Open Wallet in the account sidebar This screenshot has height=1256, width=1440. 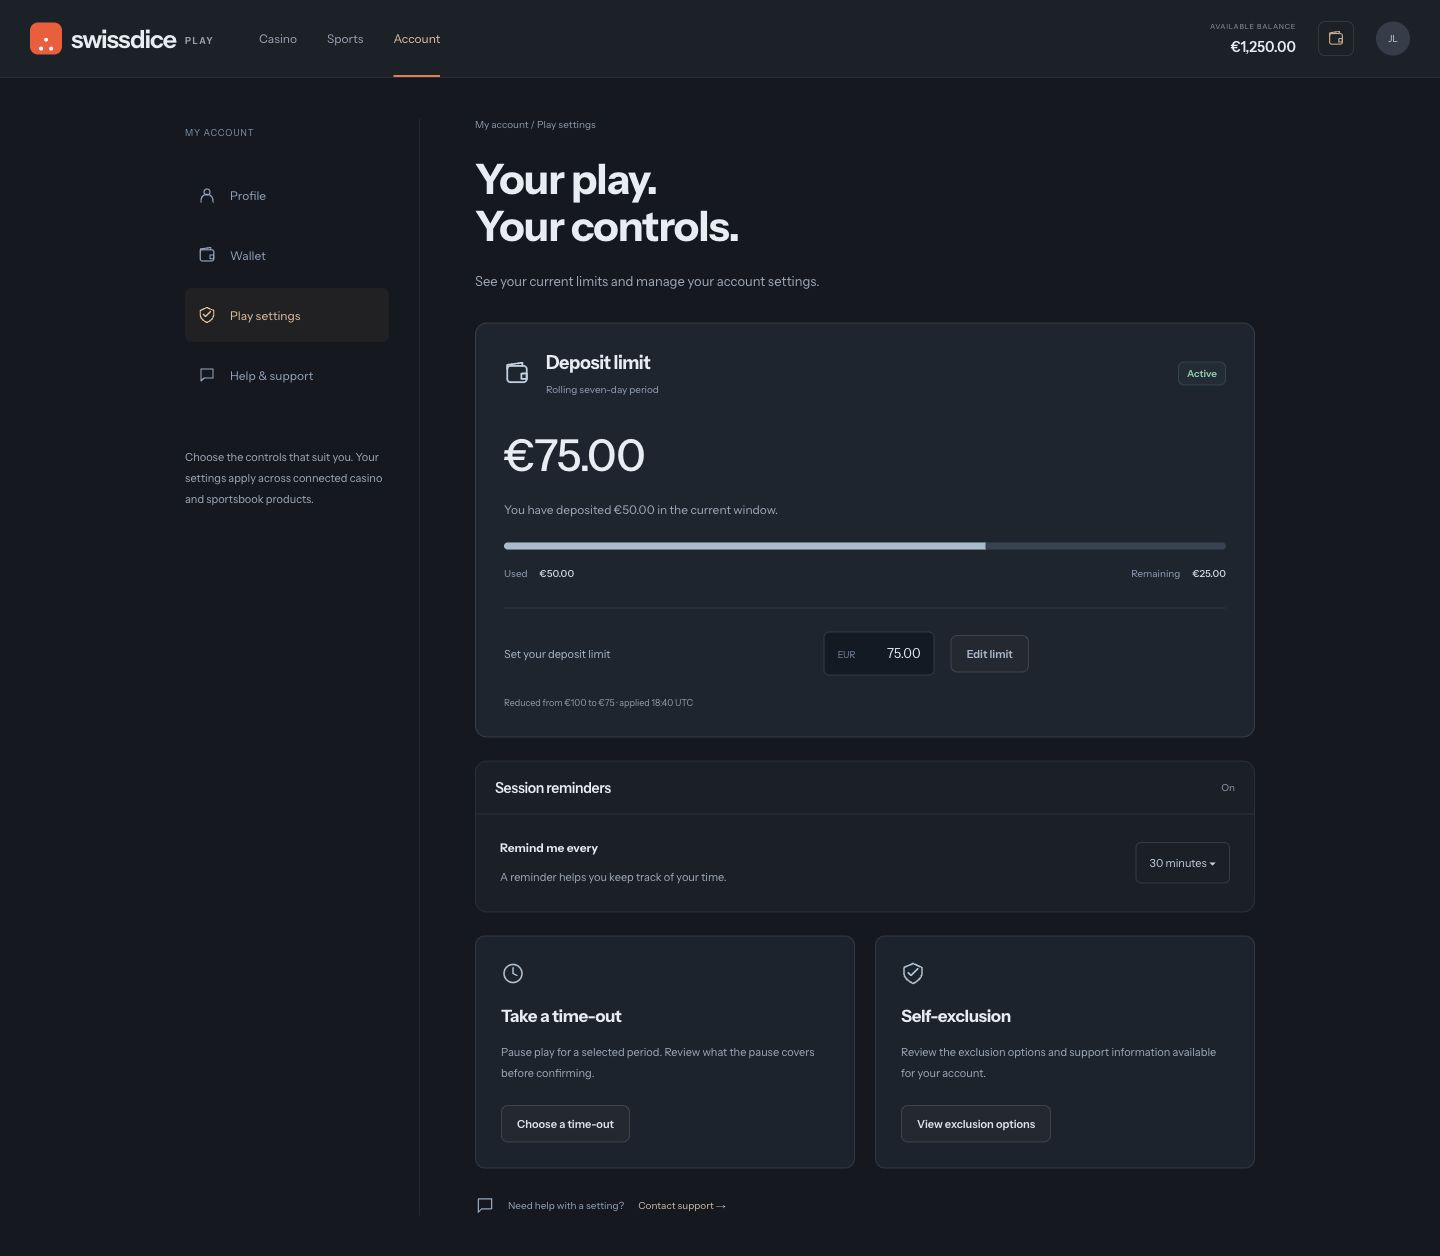pos(287,255)
